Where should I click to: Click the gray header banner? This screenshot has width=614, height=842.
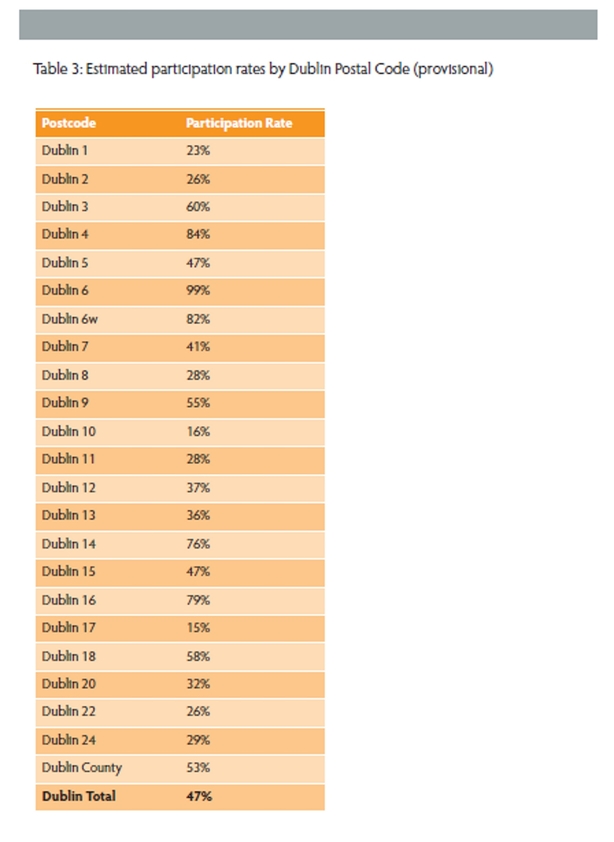(308, 24)
